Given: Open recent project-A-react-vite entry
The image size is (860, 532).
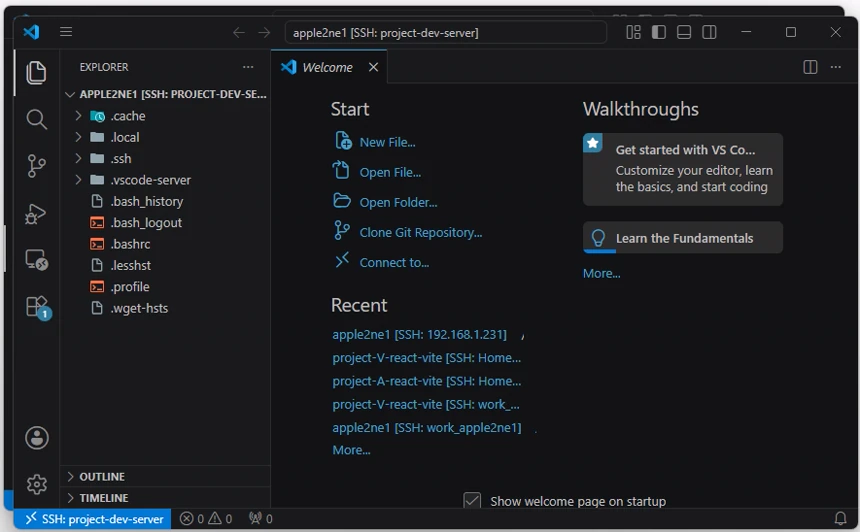Looking at the screenshot, I should click(x=427, y=381).
